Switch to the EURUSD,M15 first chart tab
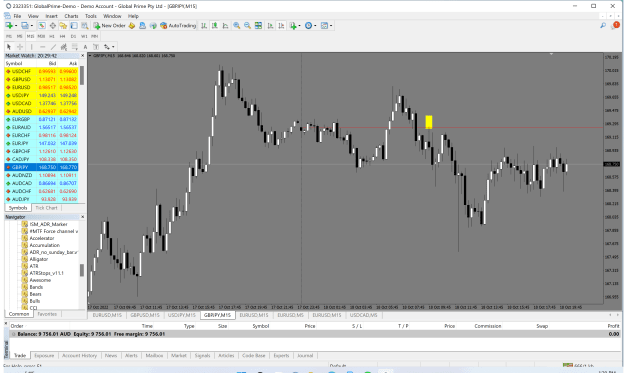625x373 pixels. [107, 315]
